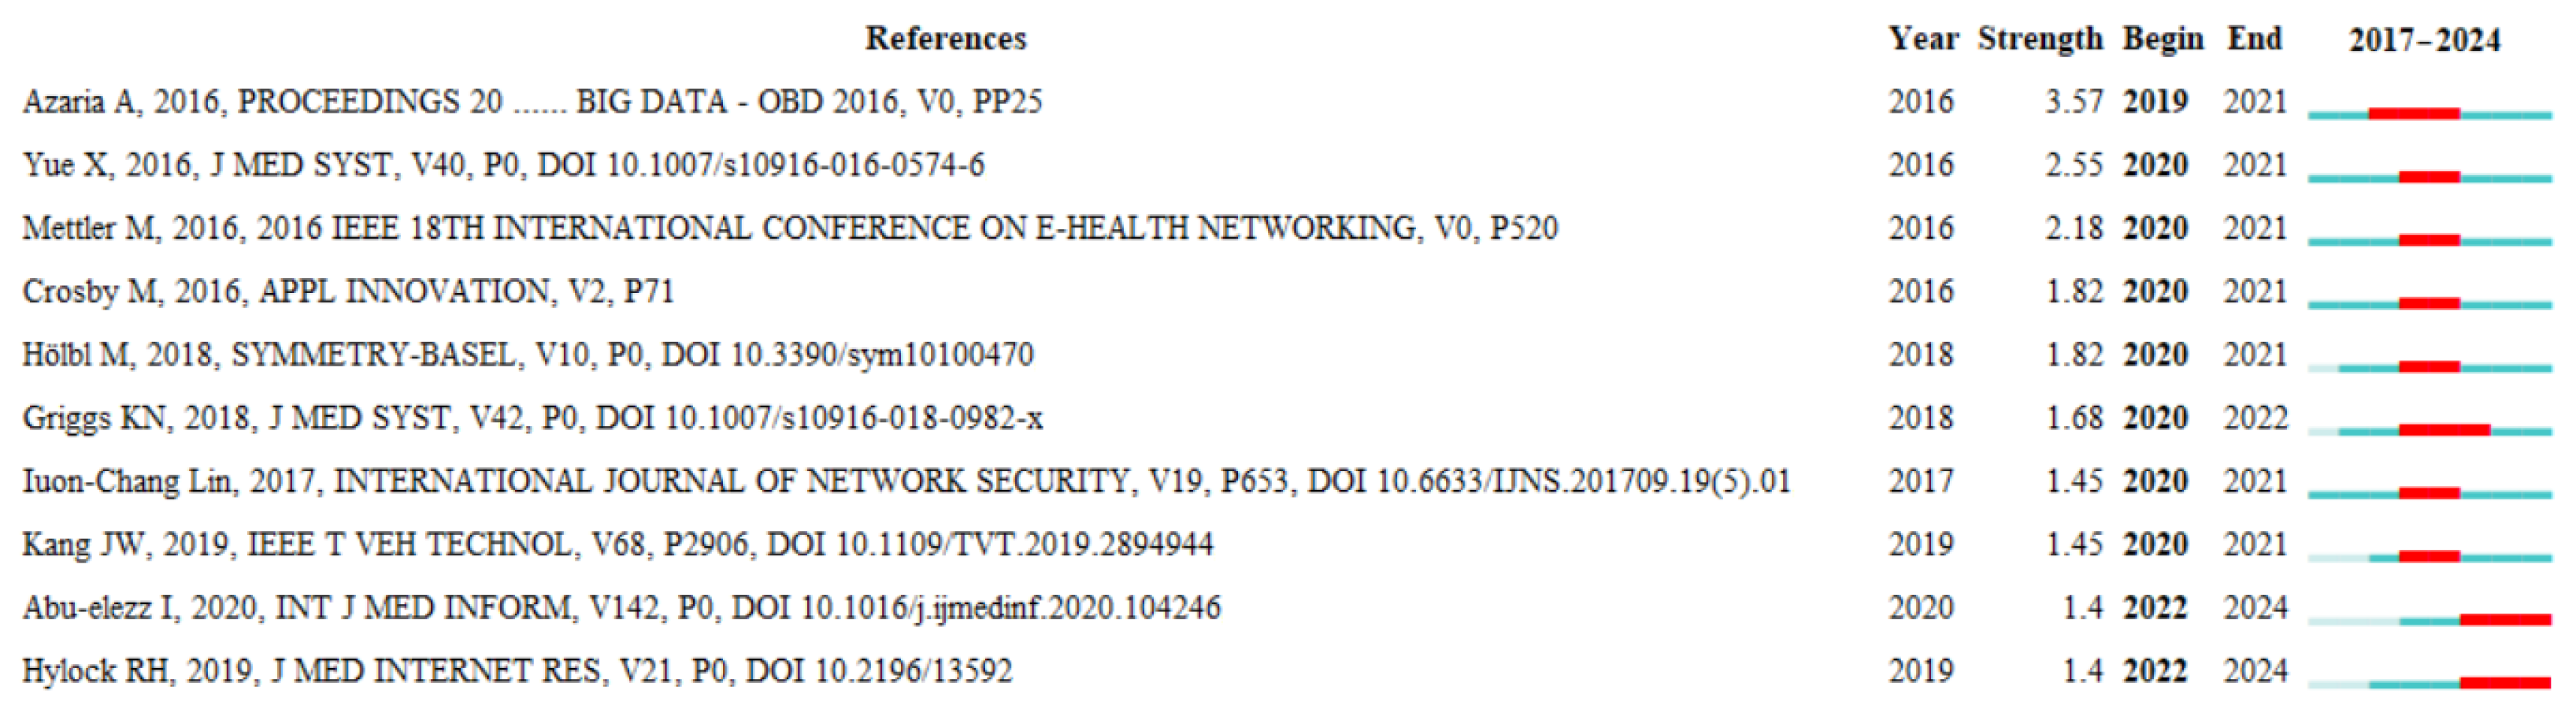Open the Yue X J MED SYST reference
Viewport: 2576px width, 709px height.
click(503, 164)
